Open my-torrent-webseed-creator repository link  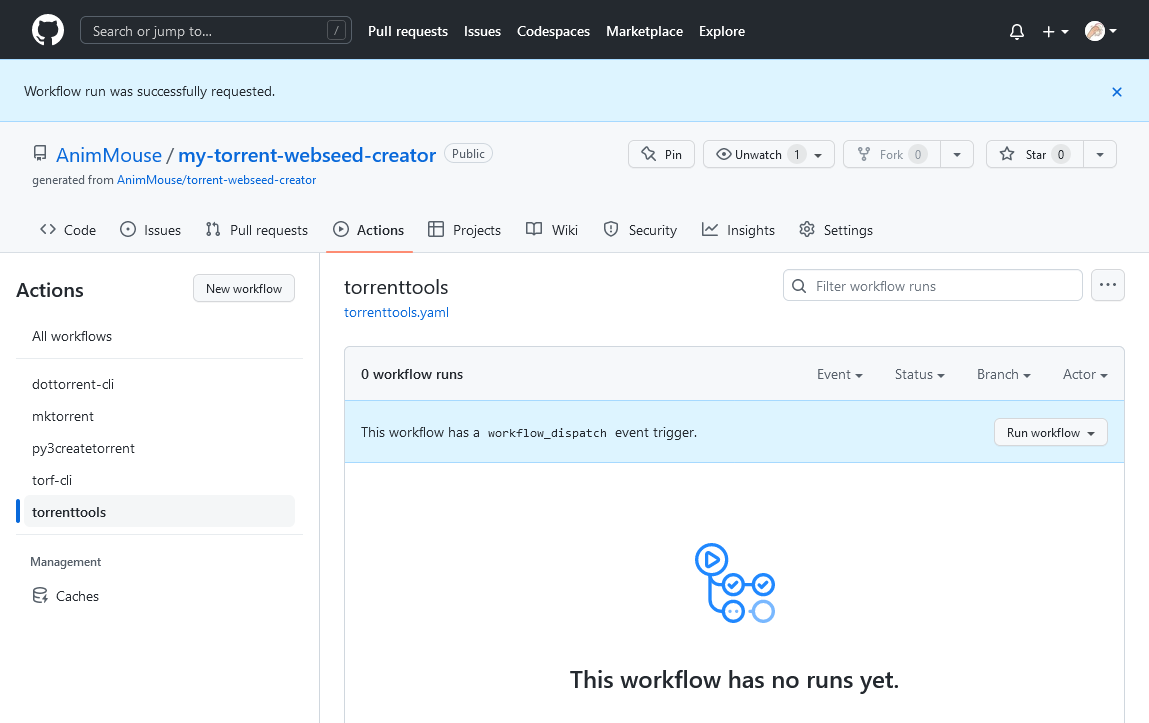pyautogui.click(x=307, y=155)
